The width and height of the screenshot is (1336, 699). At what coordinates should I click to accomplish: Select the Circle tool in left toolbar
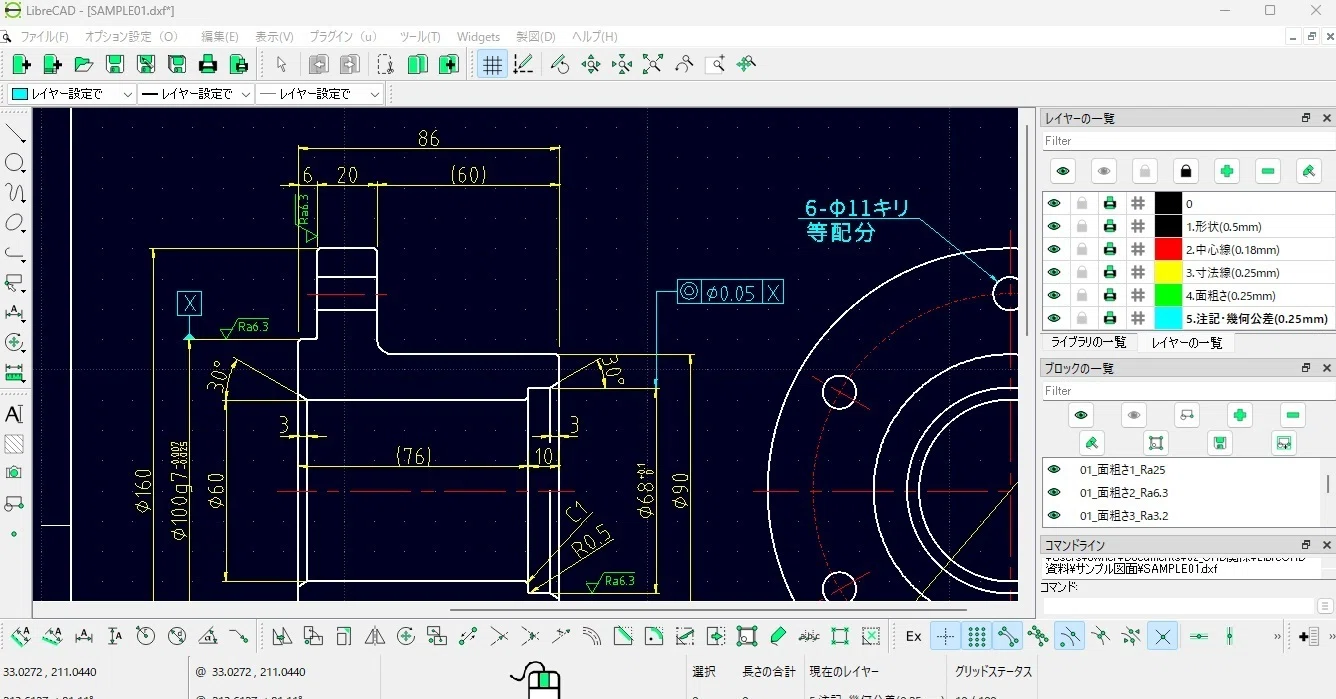pyautogui.click(x=15, y=163)
